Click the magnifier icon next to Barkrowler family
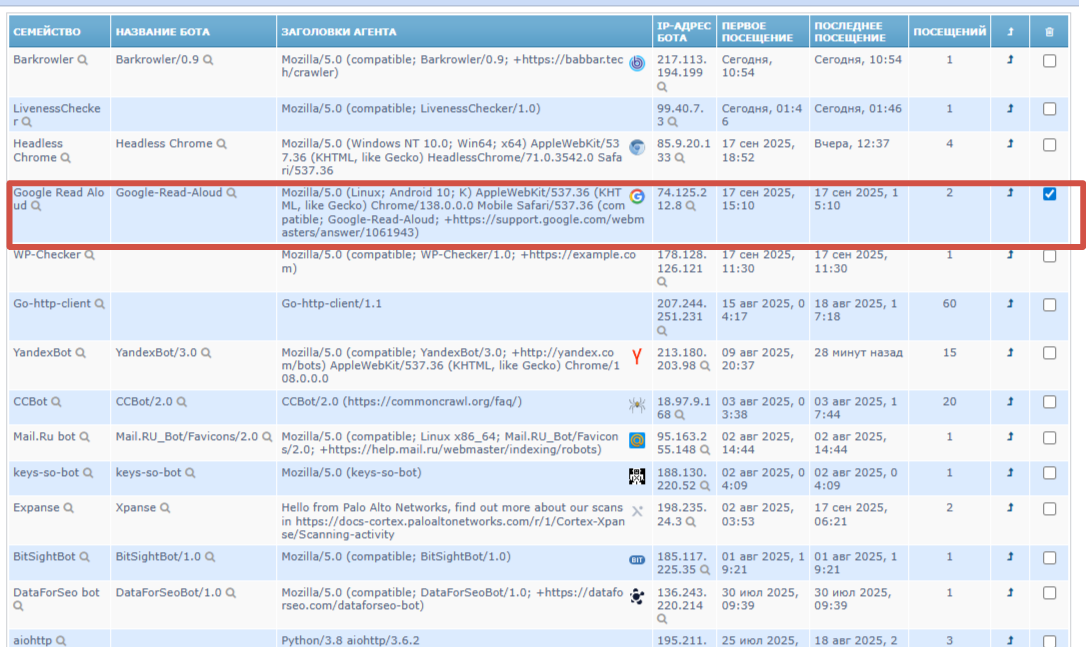This screenshot has height=647, width=1086. 83,60
